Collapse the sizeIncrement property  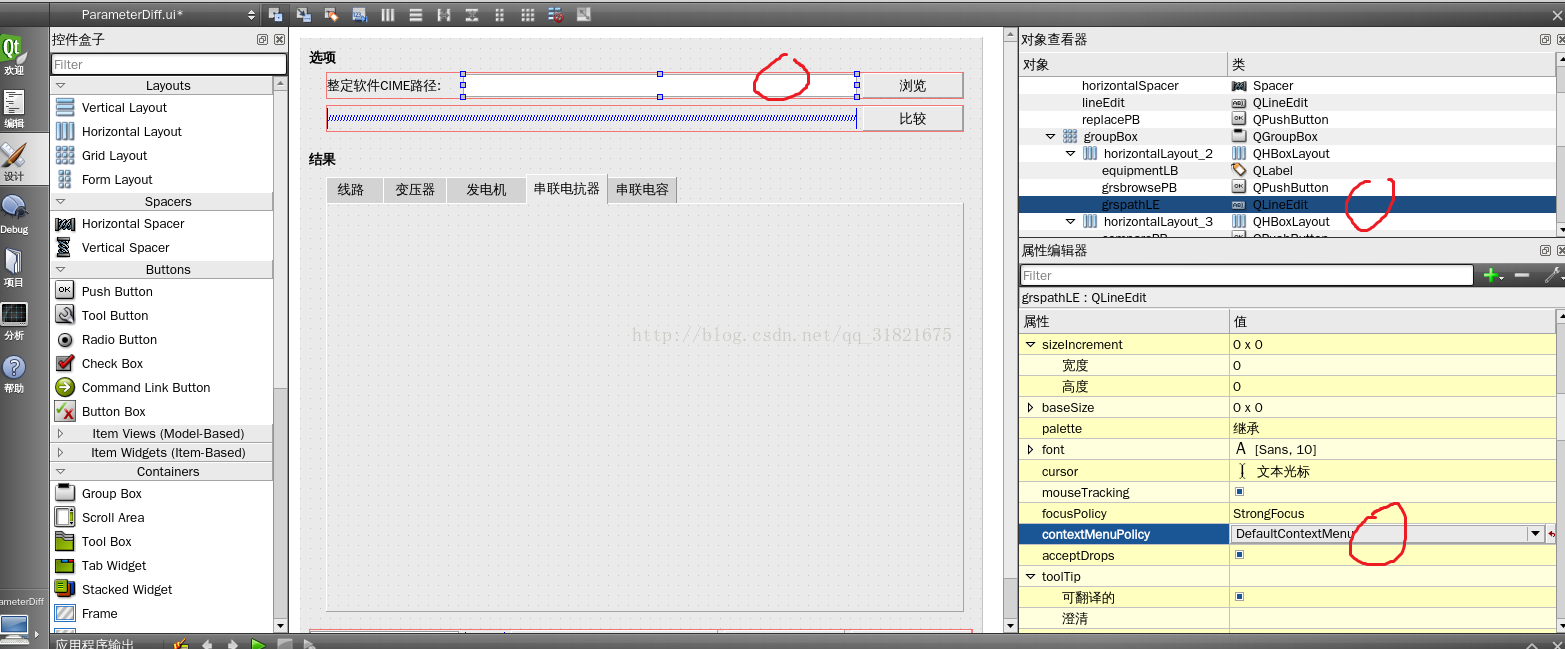tap(1030, 344)
